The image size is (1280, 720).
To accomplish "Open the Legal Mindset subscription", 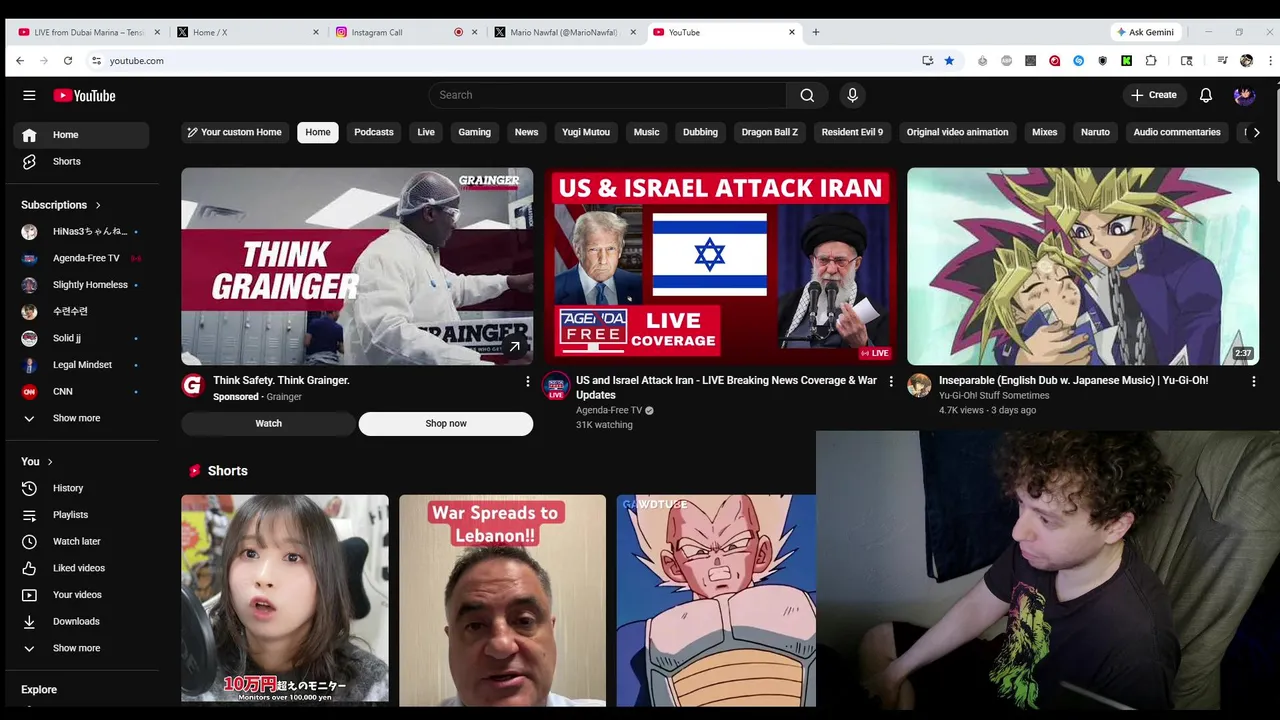I will [81, 365].
